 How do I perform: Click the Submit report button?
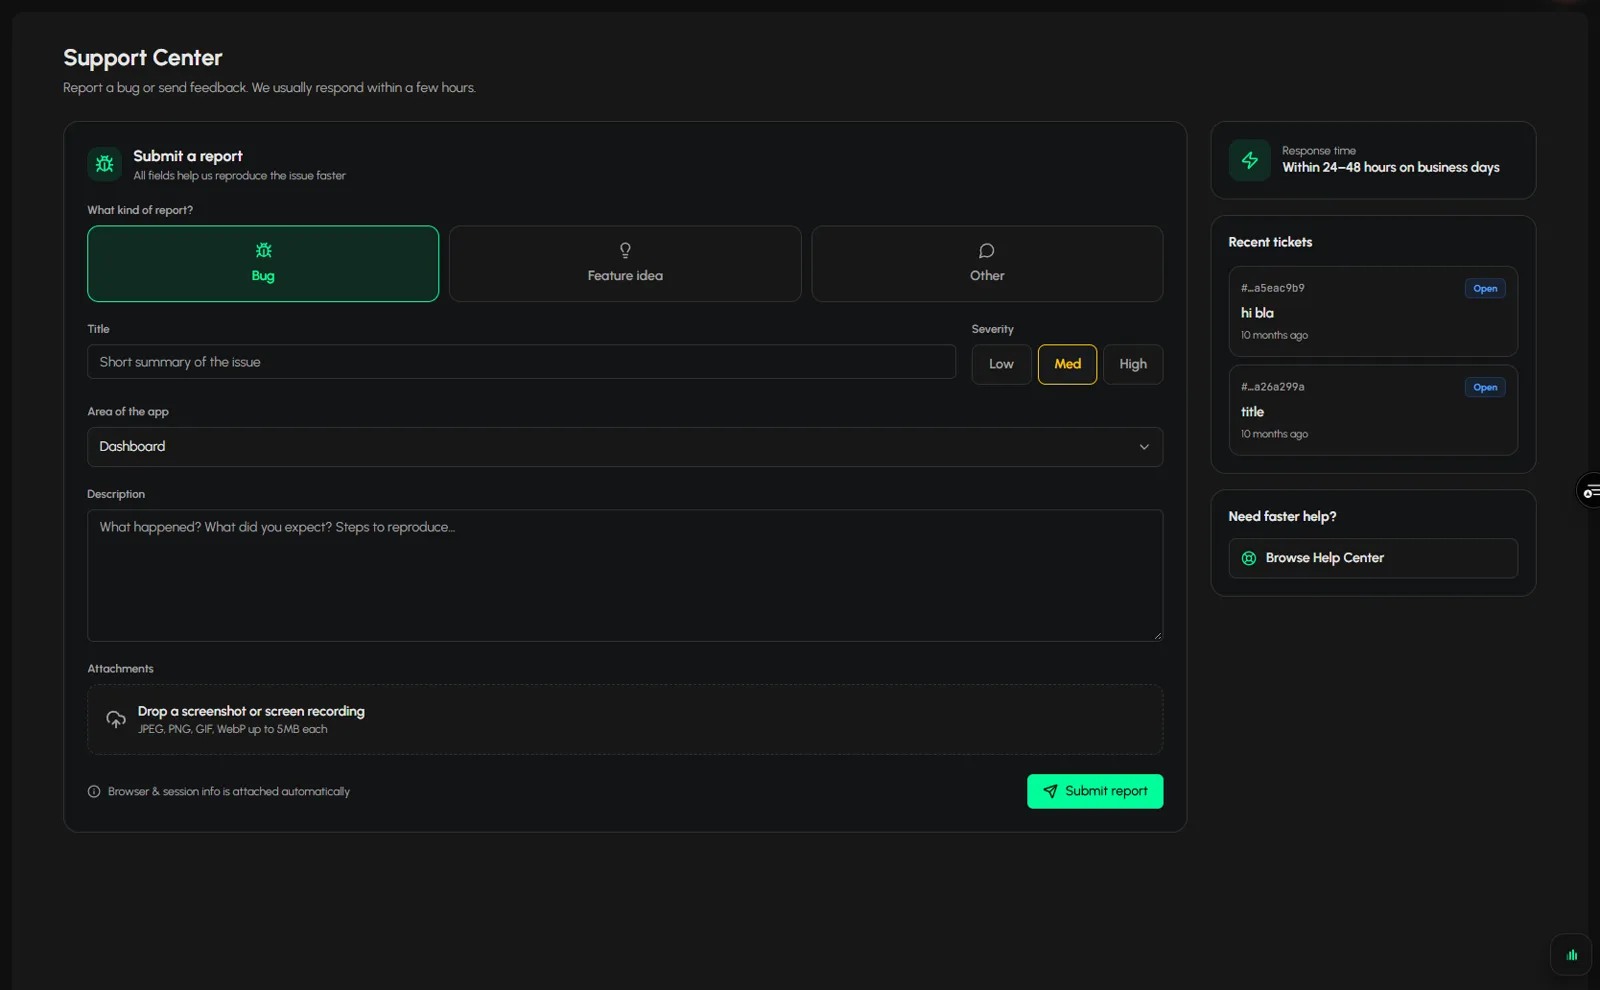1095,791
